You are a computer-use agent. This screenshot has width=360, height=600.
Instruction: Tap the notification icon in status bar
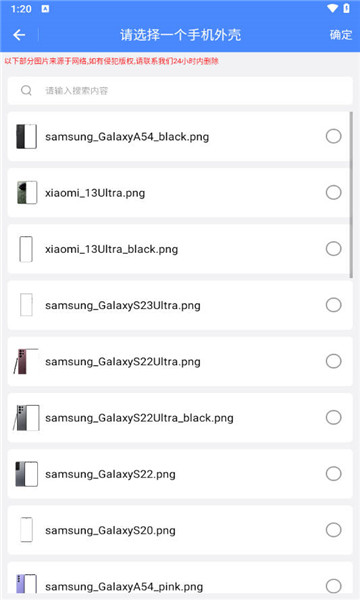click(45, 9)
